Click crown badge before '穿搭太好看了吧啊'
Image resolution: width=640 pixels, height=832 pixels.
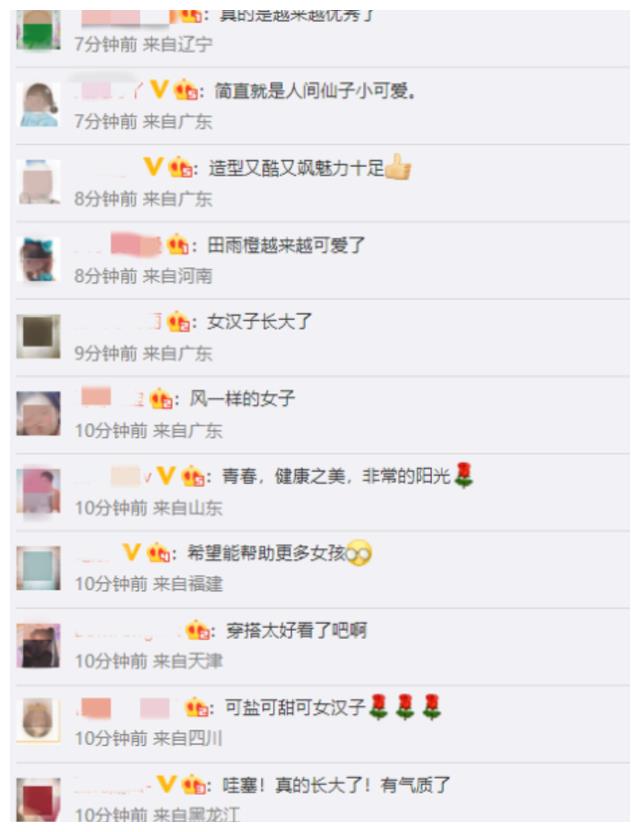tap(197, 630)
